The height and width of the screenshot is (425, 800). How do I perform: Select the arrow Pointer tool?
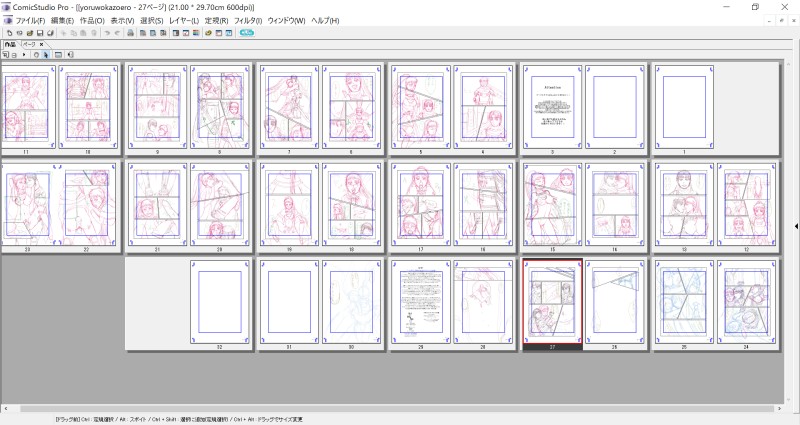coord(46,55)
